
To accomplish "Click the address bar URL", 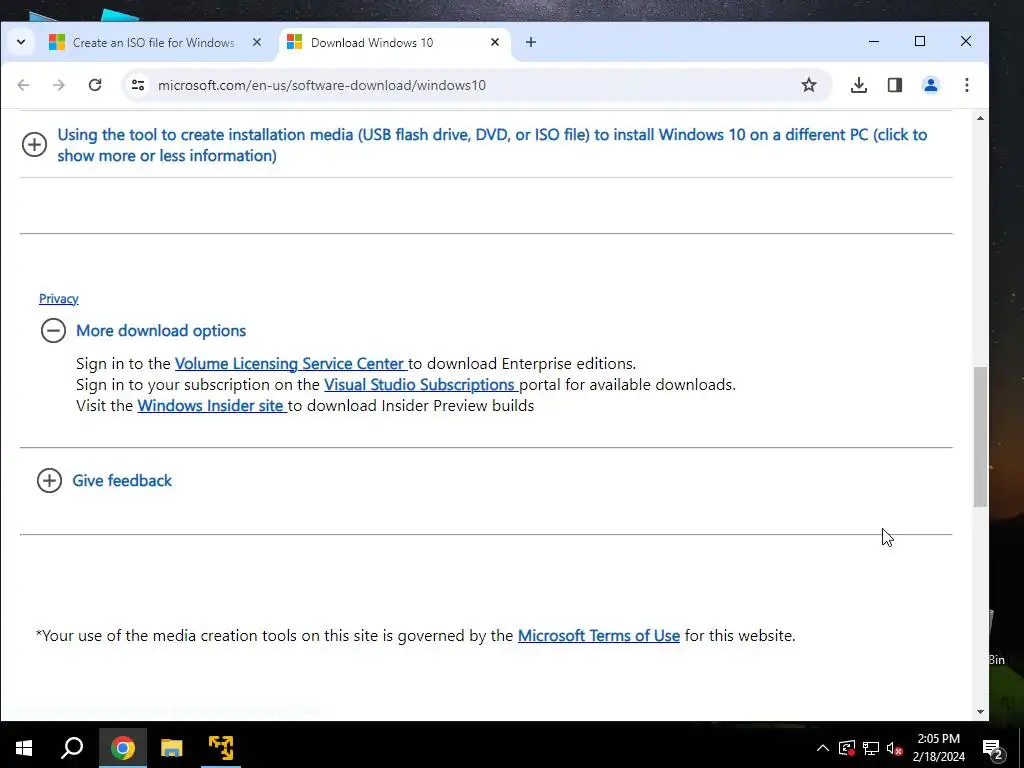I will click(322, 86).
